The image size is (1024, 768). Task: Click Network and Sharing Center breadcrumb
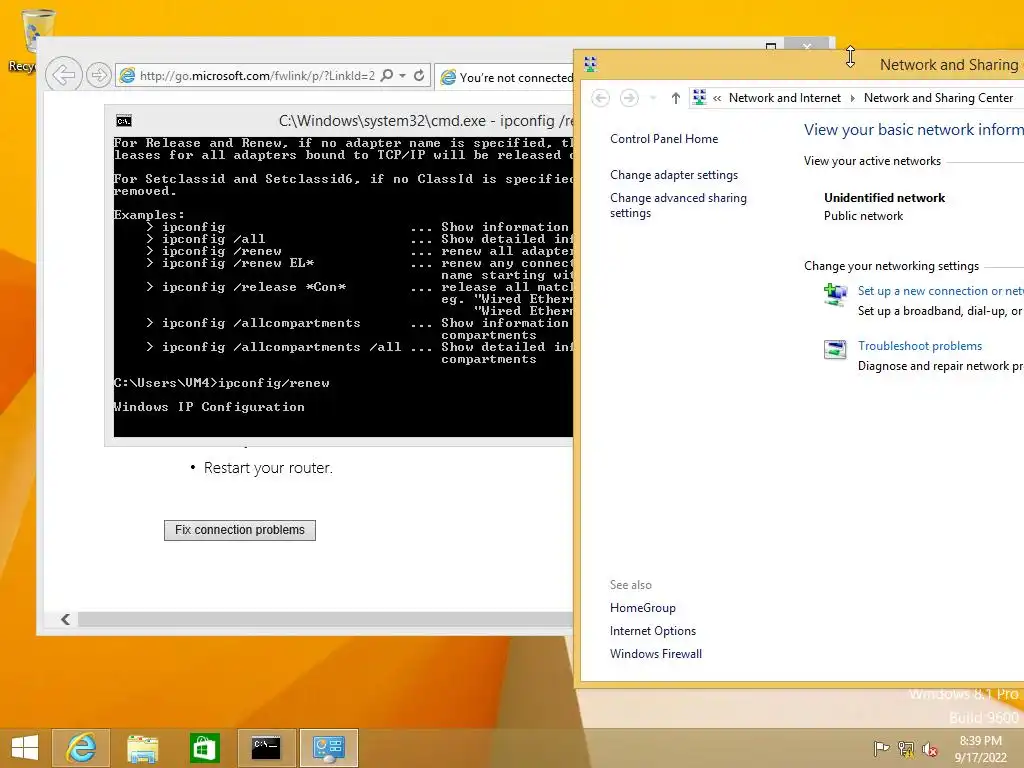click(938, 98)
